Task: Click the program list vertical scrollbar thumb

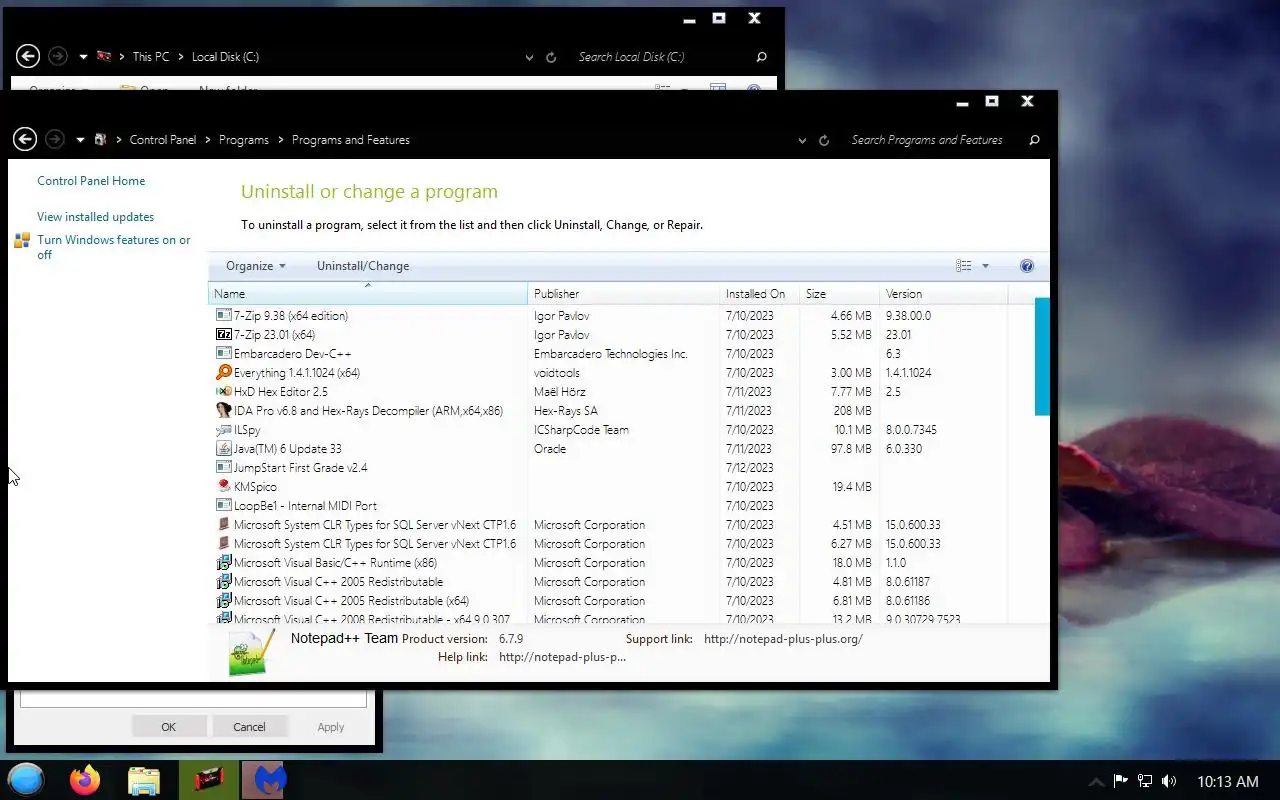Action: coord(1042,356)
